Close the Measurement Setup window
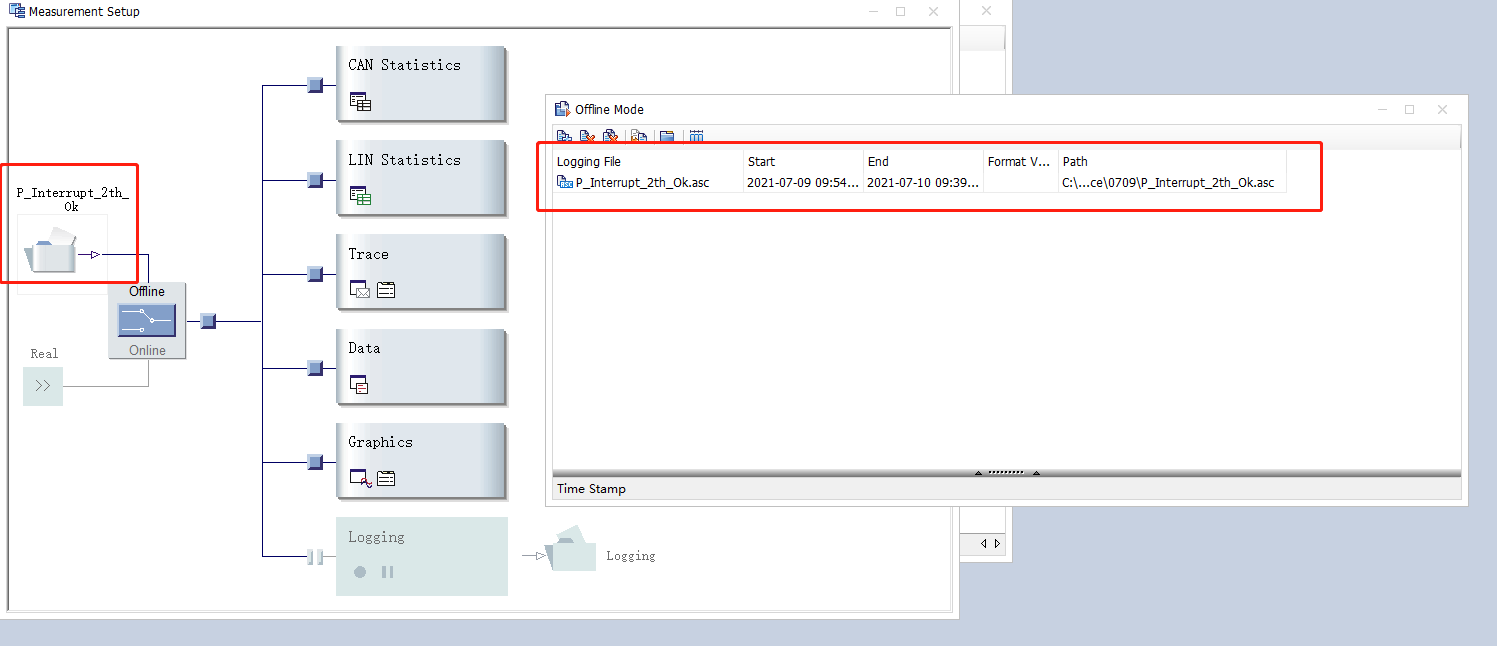The height and width of the screenshot is (646, 1497). (x=934, y=12)
